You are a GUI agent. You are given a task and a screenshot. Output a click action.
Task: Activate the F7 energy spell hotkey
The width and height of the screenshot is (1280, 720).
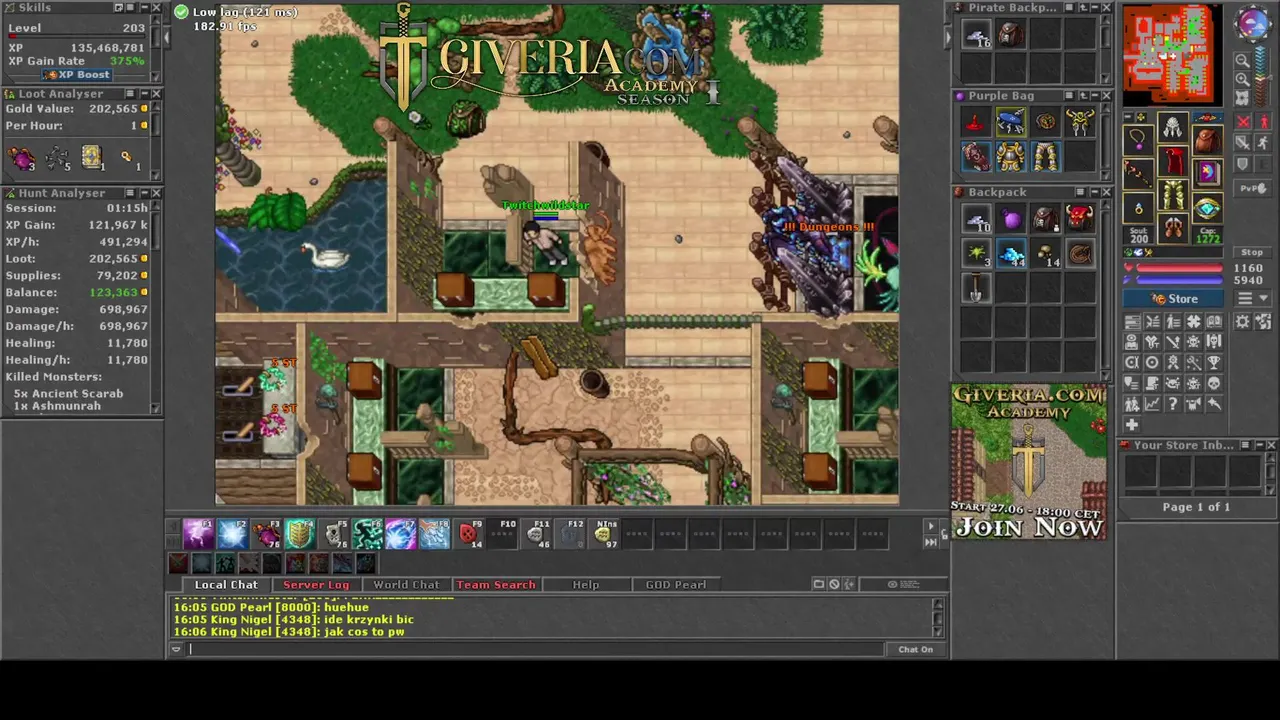point(400,535)
